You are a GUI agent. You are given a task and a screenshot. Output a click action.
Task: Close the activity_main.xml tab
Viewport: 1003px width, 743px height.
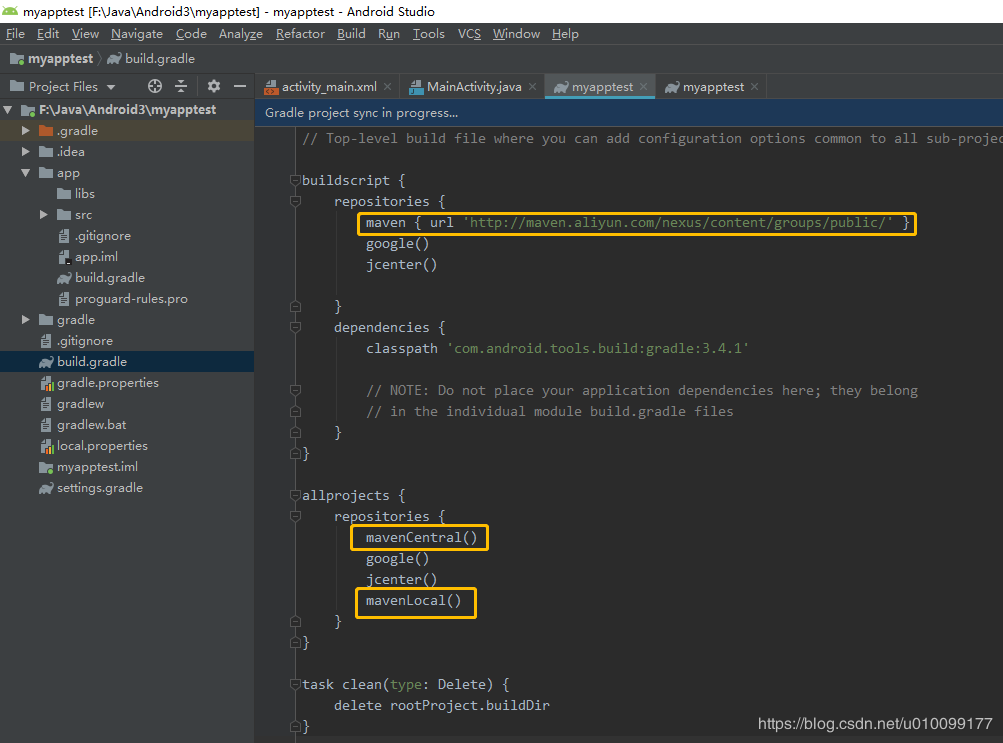pos(388,87)
